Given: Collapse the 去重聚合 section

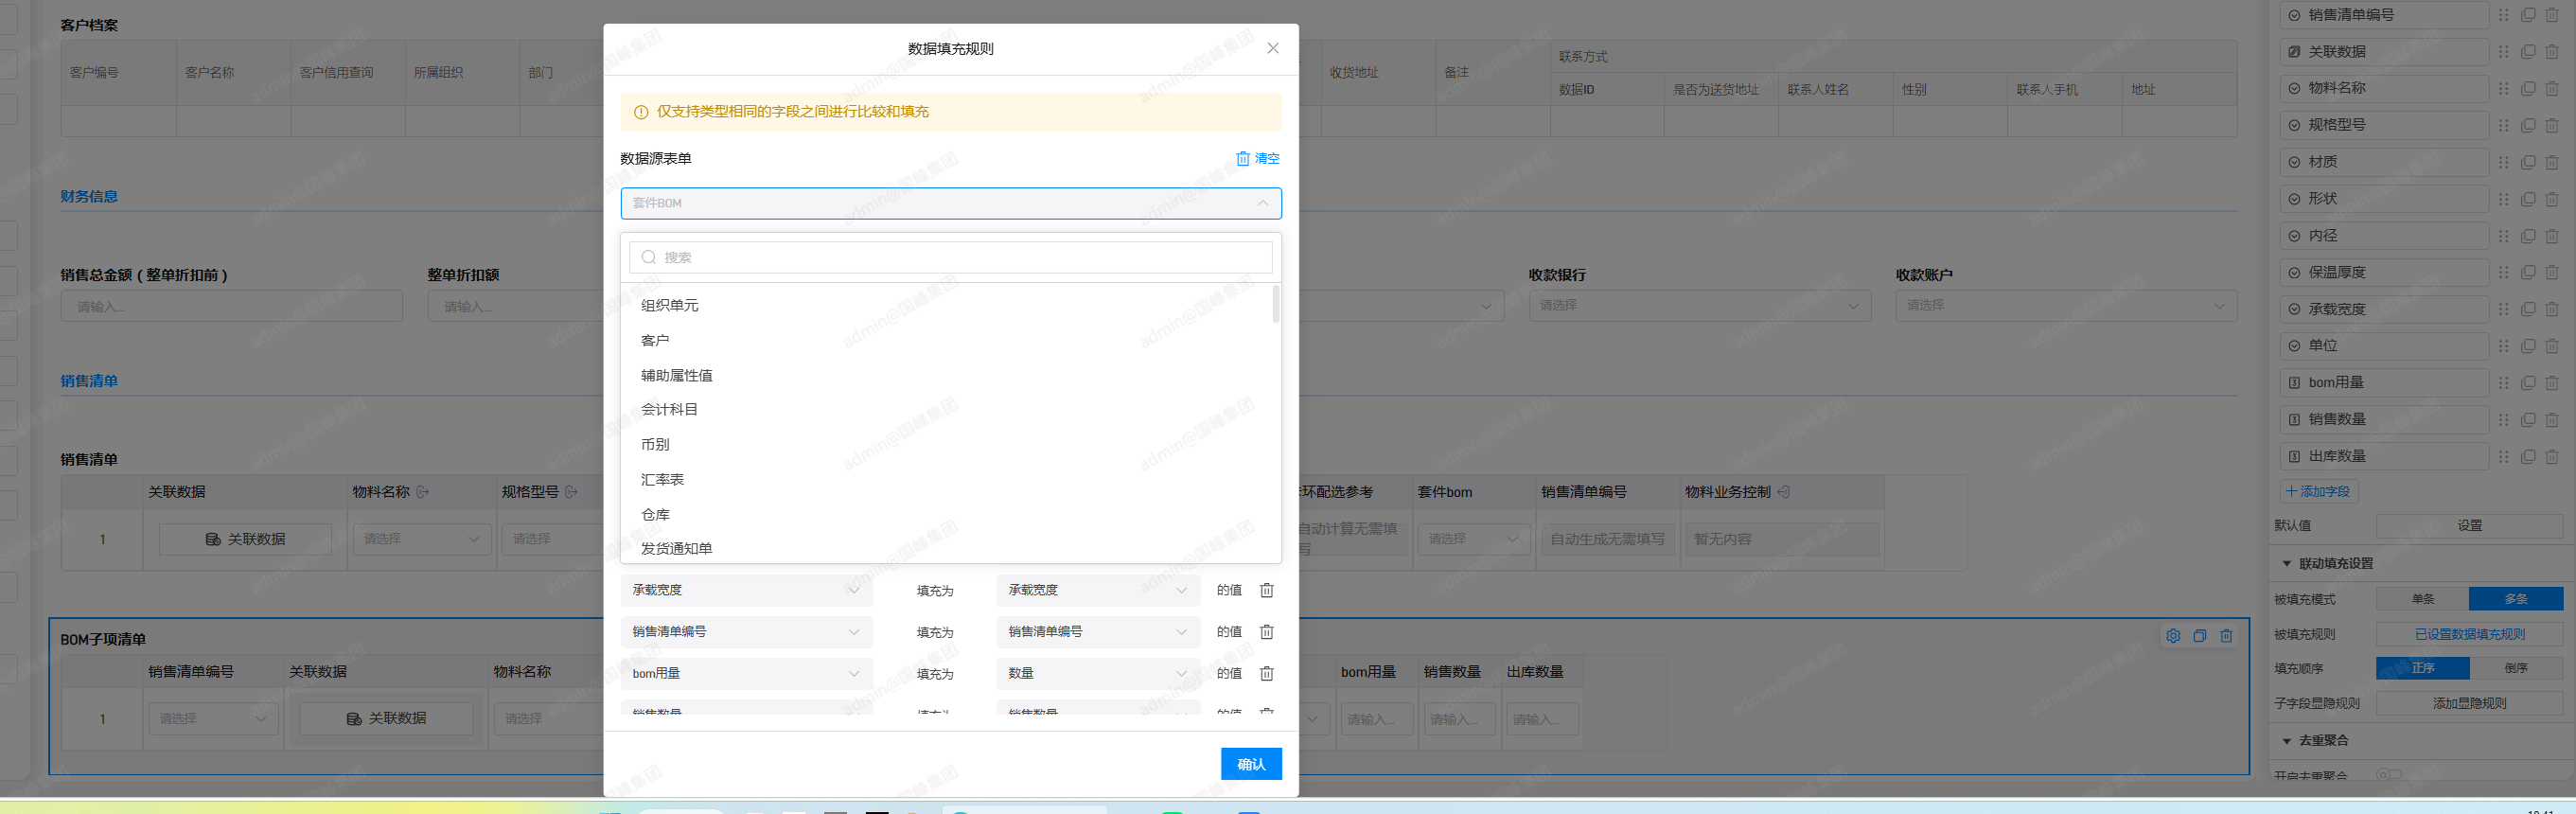Looking at the screenshot, I should coord(2286,741).
